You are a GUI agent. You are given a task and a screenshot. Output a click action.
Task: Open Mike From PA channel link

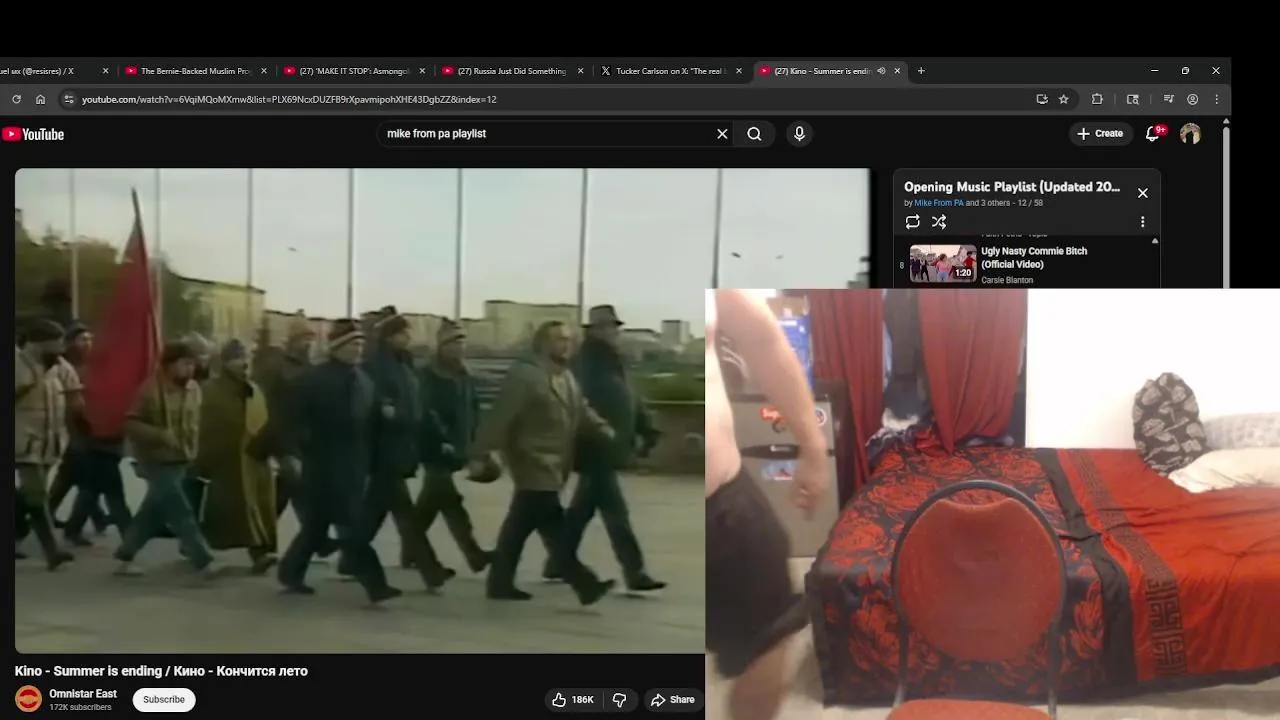click(939, 203)
